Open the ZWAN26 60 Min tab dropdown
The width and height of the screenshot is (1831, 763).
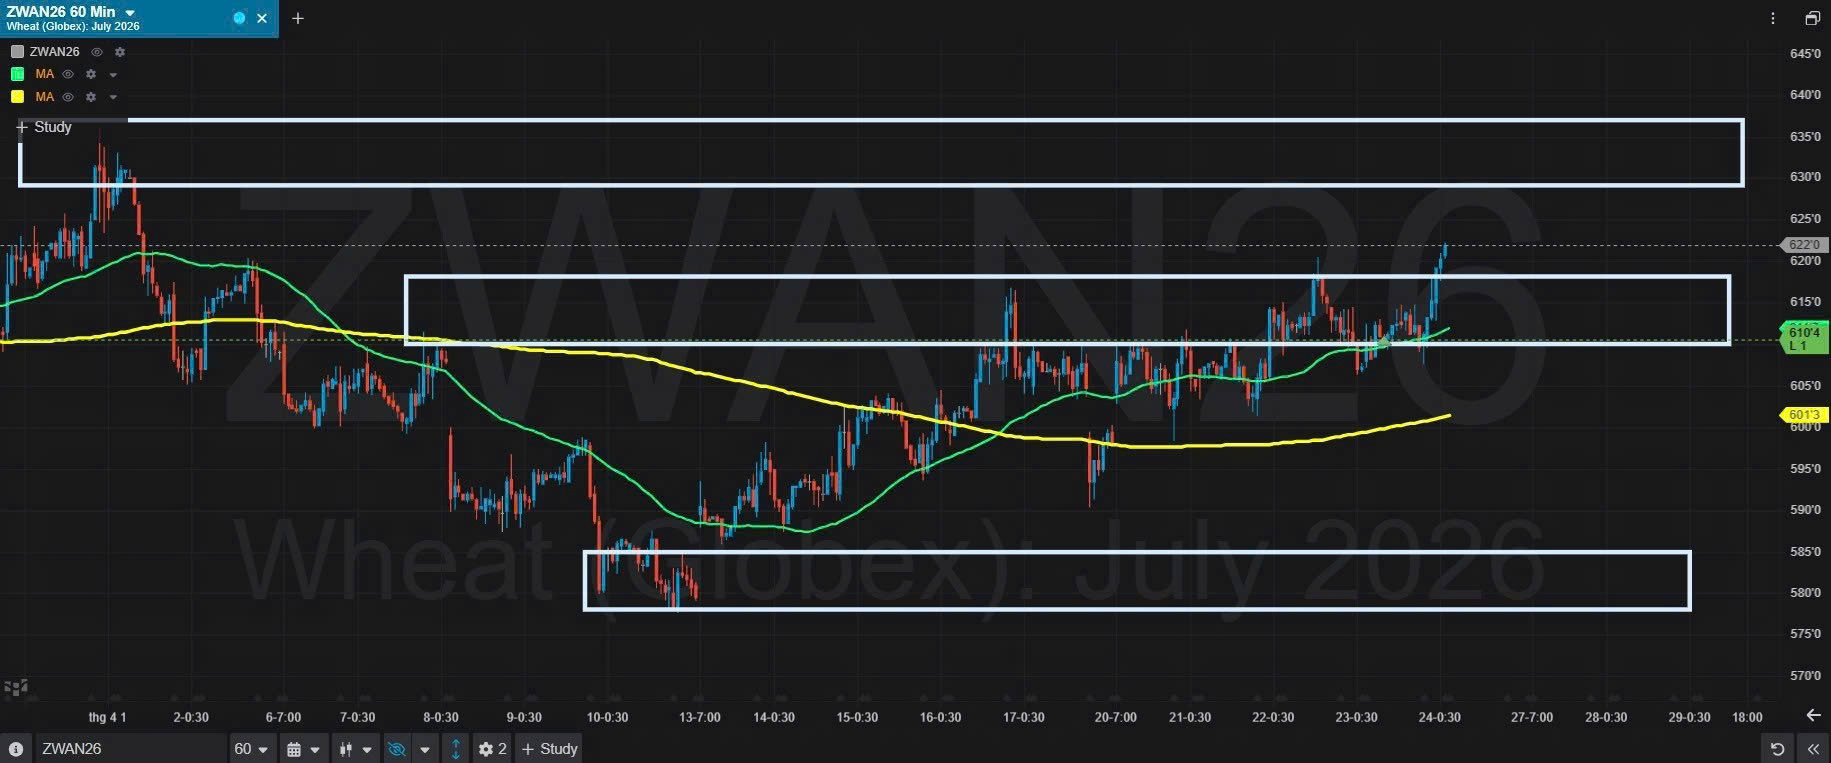130,13
